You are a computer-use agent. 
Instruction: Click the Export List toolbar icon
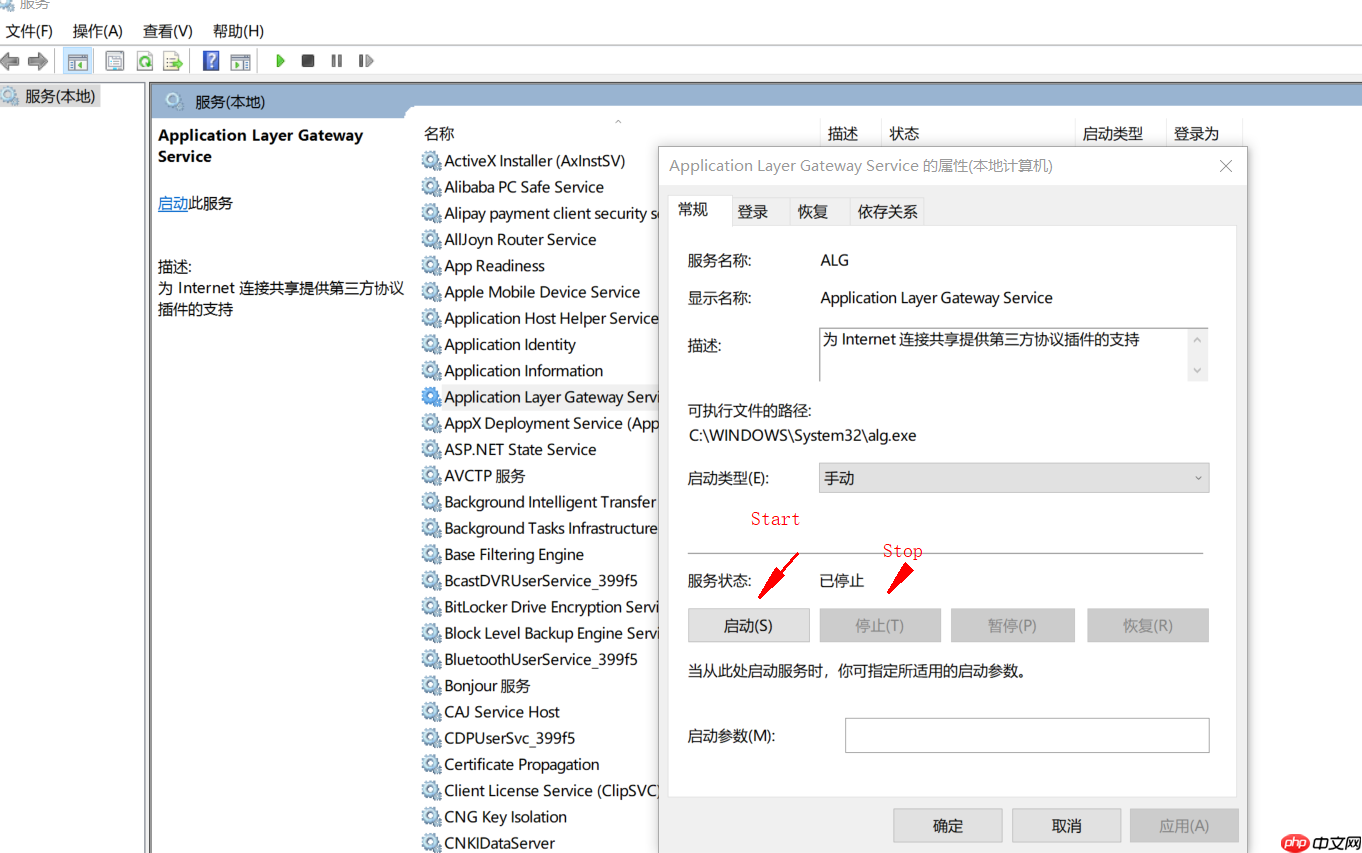pyautogui.click(x=172, y=61)
